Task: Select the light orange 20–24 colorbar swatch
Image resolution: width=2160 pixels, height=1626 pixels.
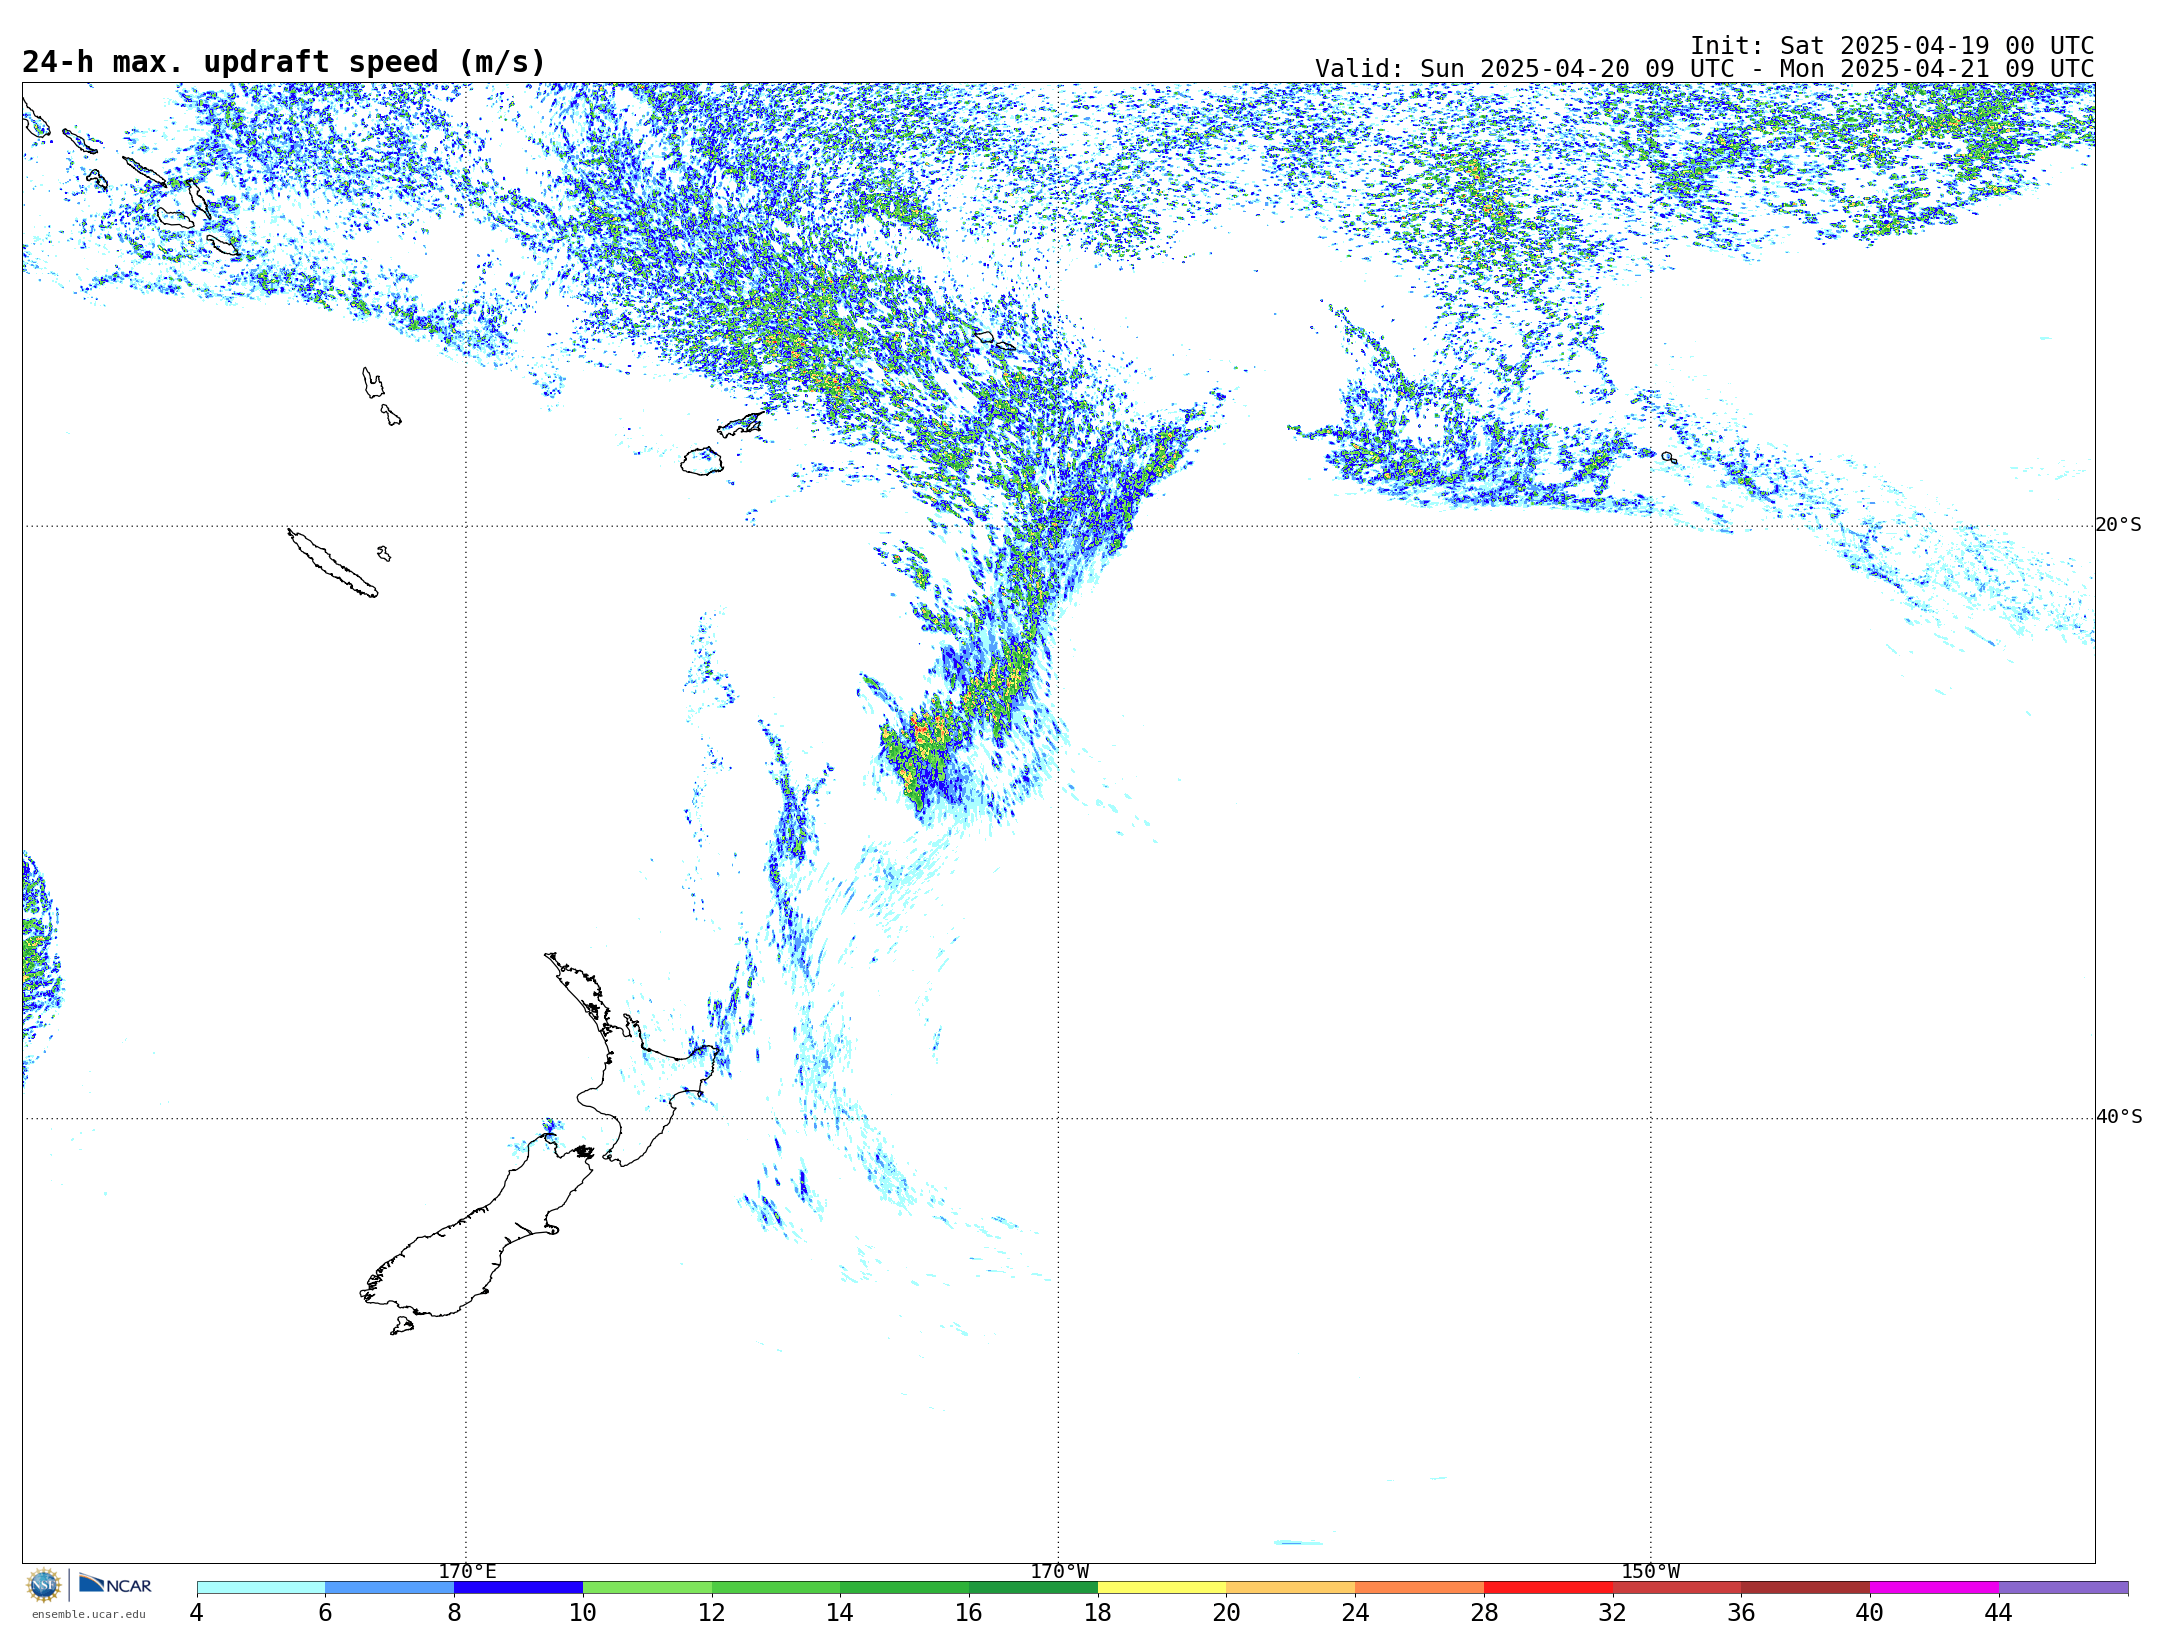Action: tap(1291, 1588)
